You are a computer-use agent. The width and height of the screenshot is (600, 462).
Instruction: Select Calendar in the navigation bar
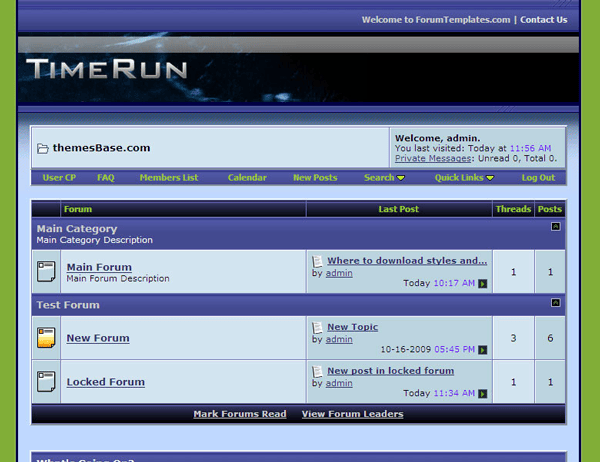point(247,178)
